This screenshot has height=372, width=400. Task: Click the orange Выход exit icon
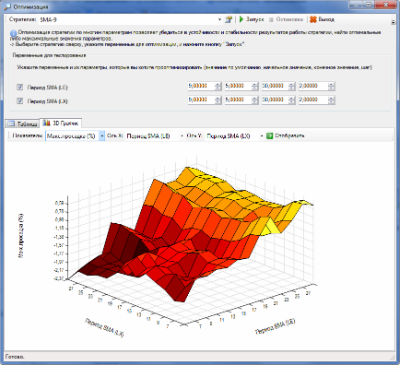(313, 19)
